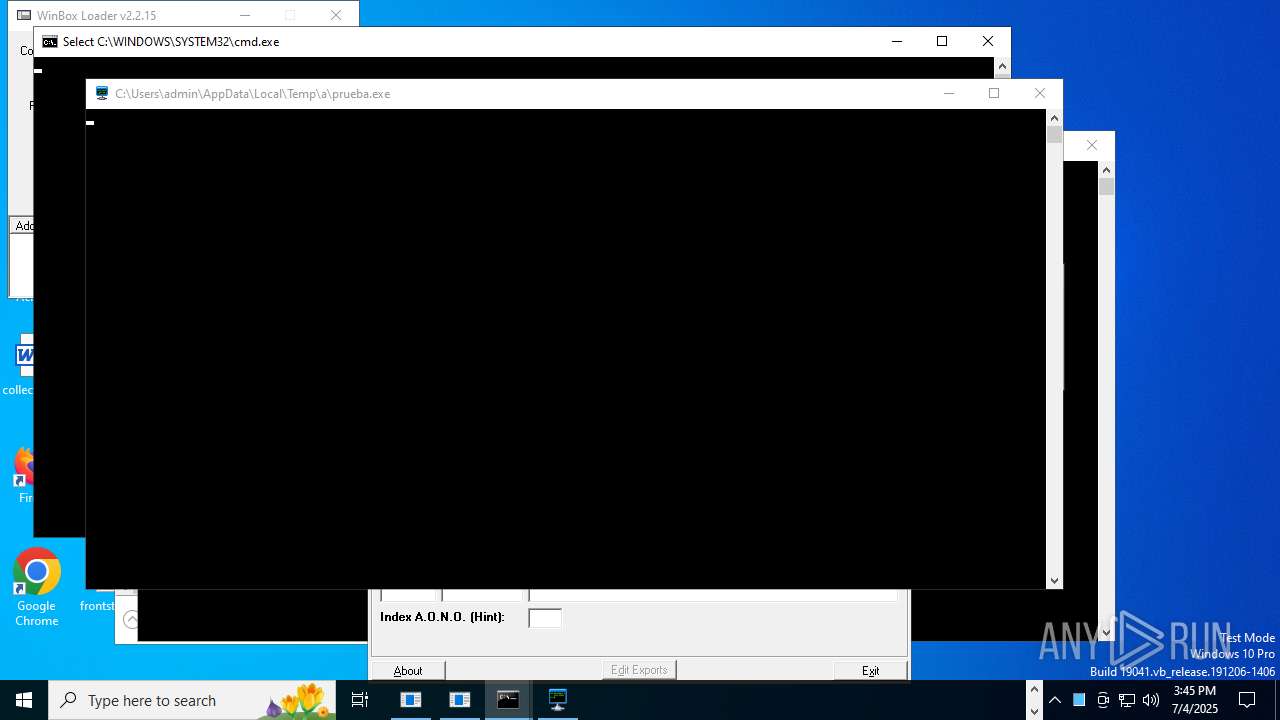Screen dimensions: 1280x720
Task: Close the console window behind on right
Action: (x=1092, y=145)
